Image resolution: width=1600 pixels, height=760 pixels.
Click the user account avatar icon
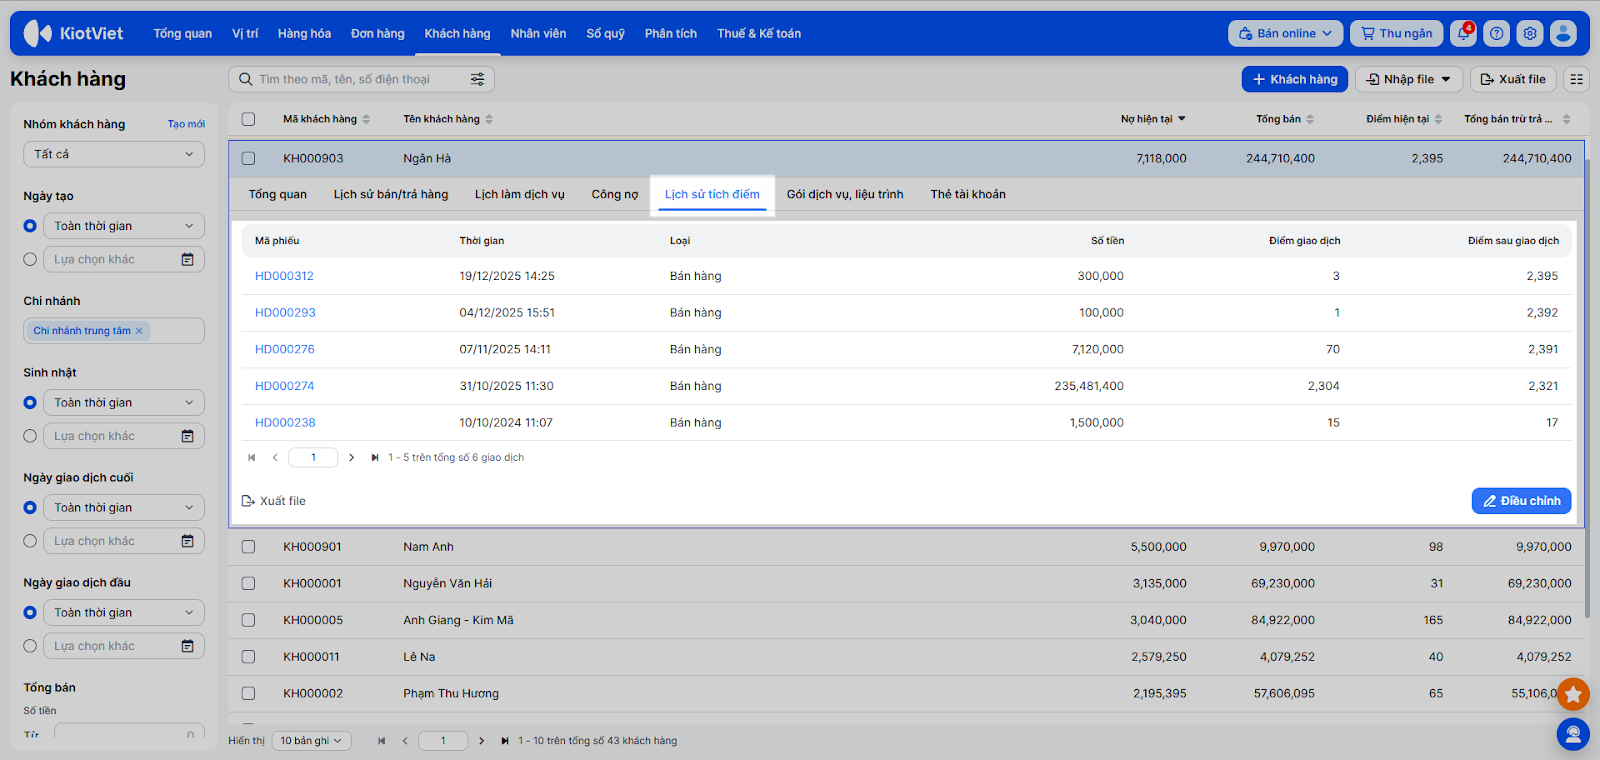click(1563, 34)
